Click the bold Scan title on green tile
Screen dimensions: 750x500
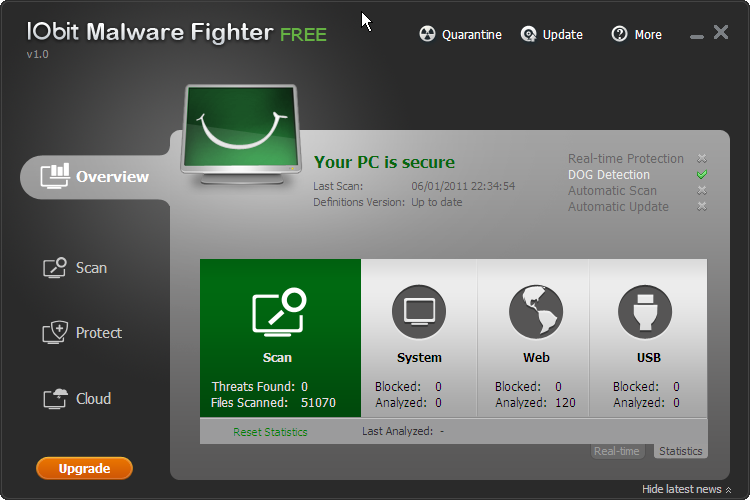[x=277, y=357]
